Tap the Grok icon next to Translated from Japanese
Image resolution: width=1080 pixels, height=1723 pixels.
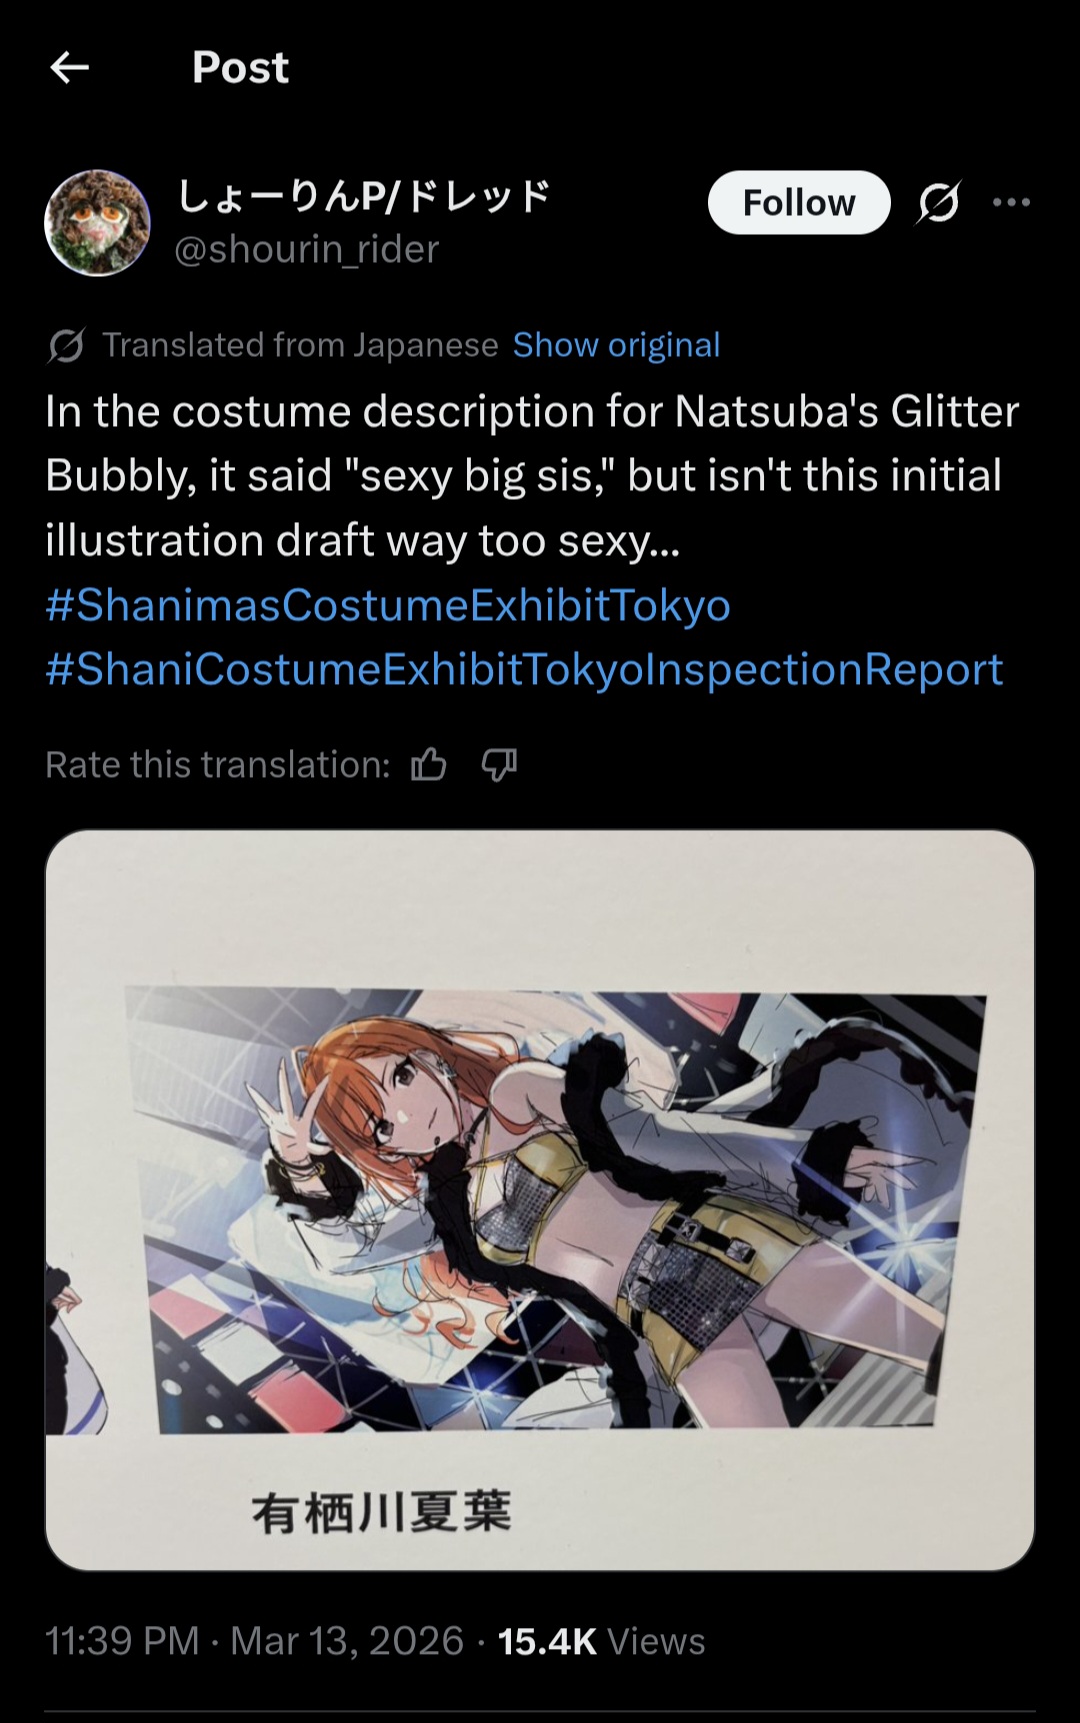click(x=66, y=346)
